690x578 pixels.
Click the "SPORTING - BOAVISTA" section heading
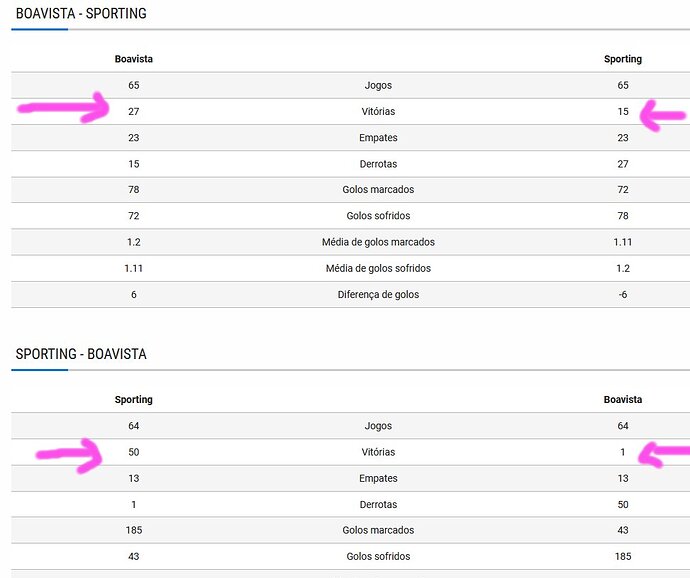81,354
